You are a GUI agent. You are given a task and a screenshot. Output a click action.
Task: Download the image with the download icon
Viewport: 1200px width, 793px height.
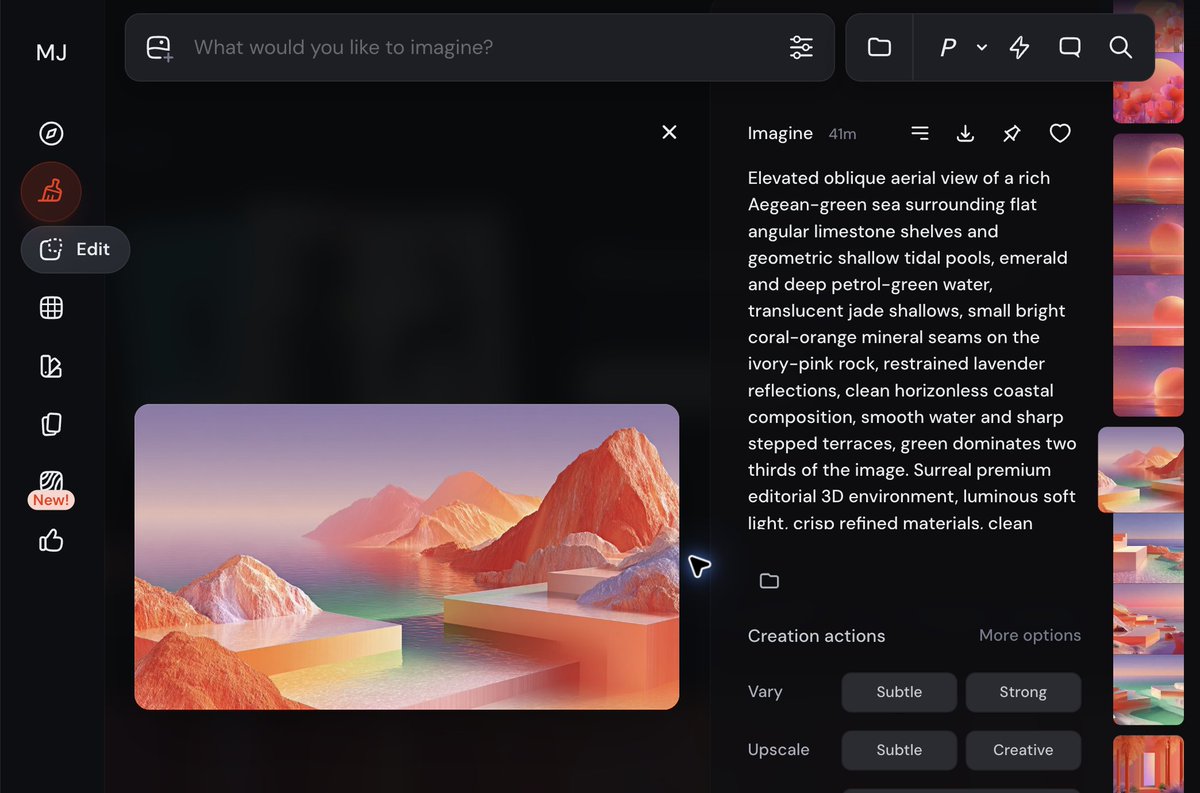[x=965, y=133]
